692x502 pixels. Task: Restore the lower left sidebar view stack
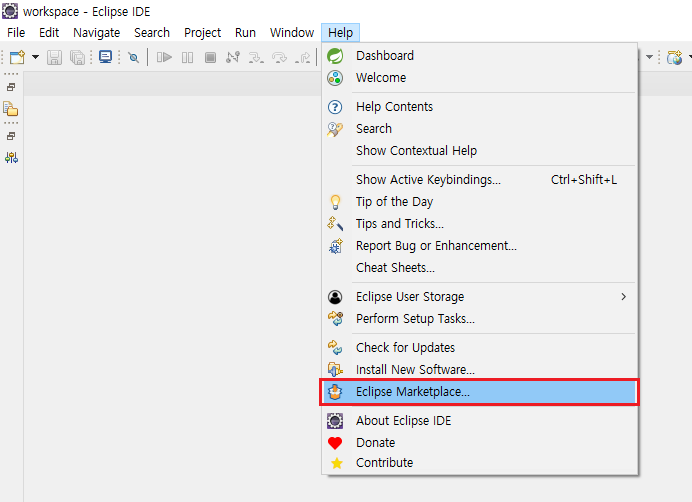11,136
